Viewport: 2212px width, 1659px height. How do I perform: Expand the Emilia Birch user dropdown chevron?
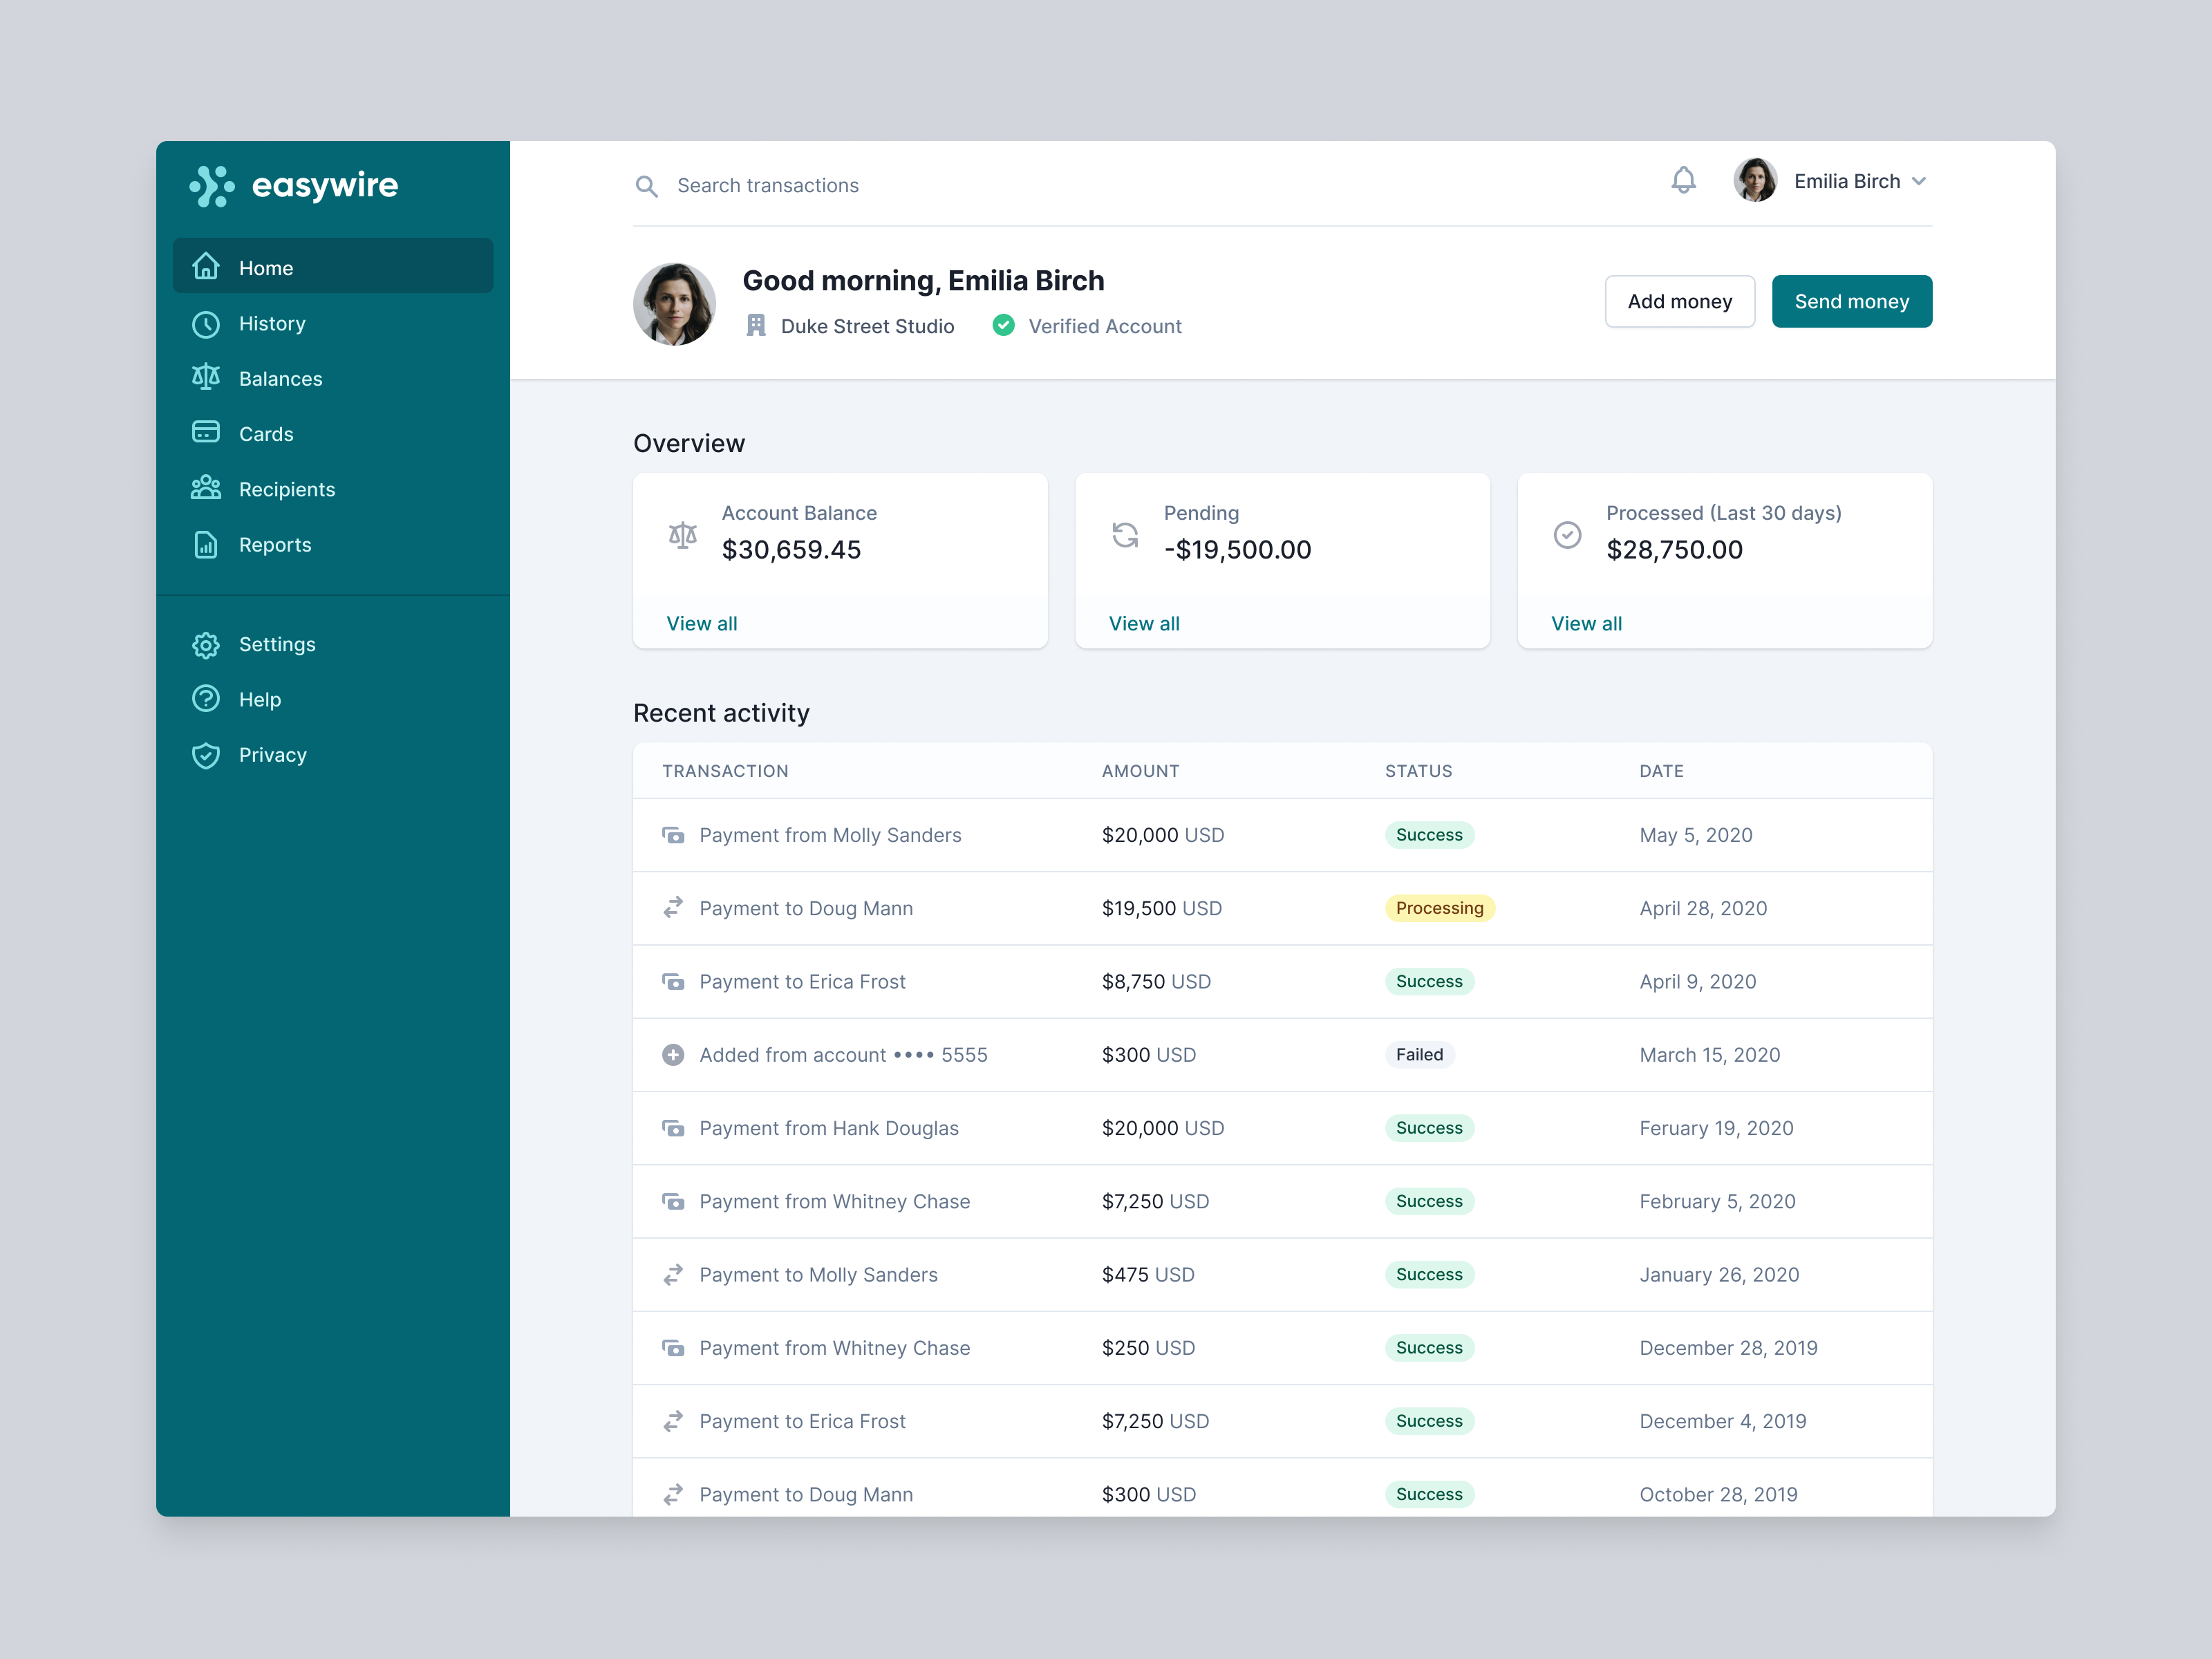[1919, 182]
